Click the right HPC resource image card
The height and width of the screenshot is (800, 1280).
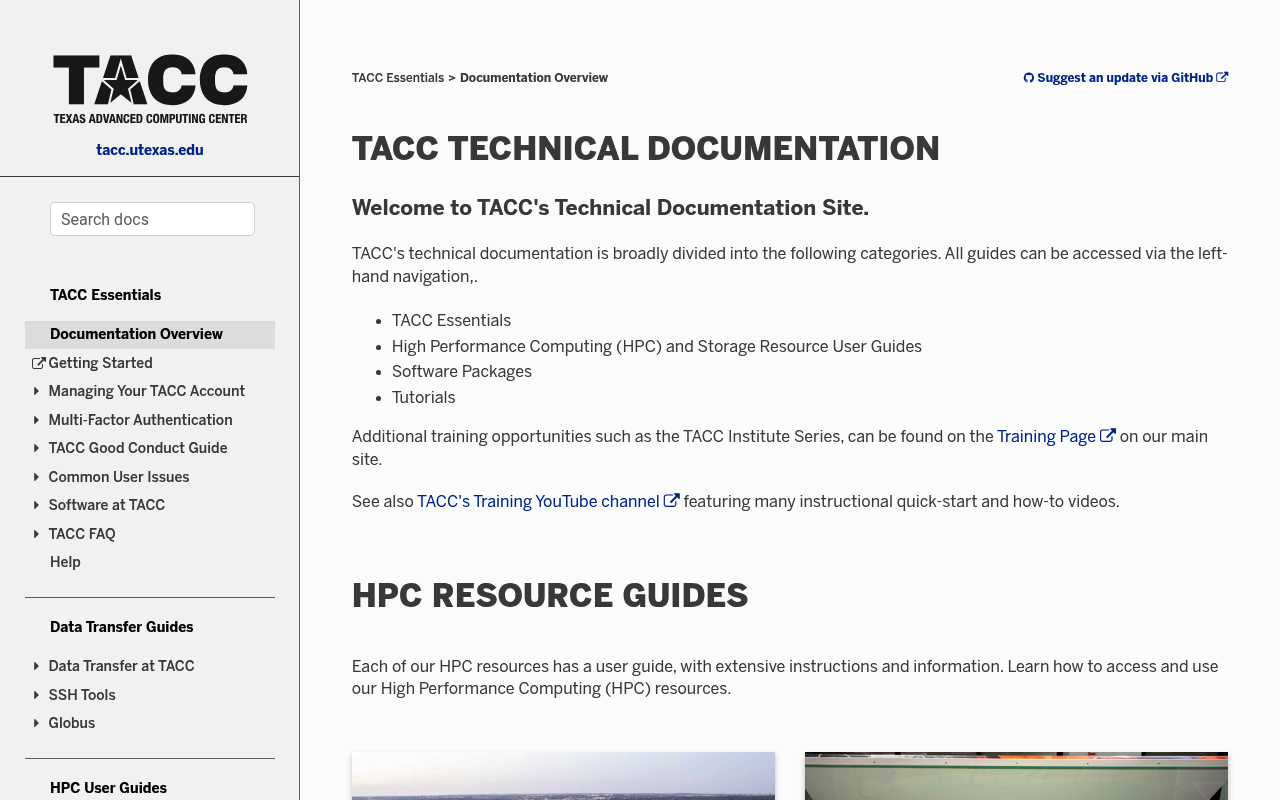pos(1016,776)
